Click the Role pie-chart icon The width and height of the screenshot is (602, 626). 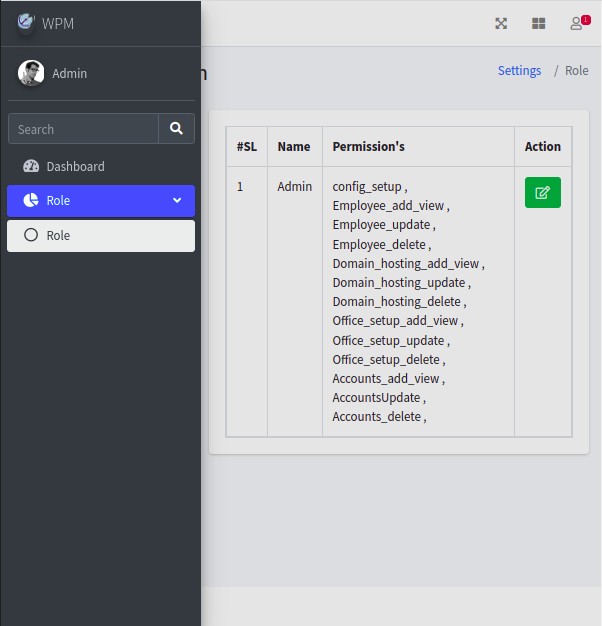(x=30, y=201)
